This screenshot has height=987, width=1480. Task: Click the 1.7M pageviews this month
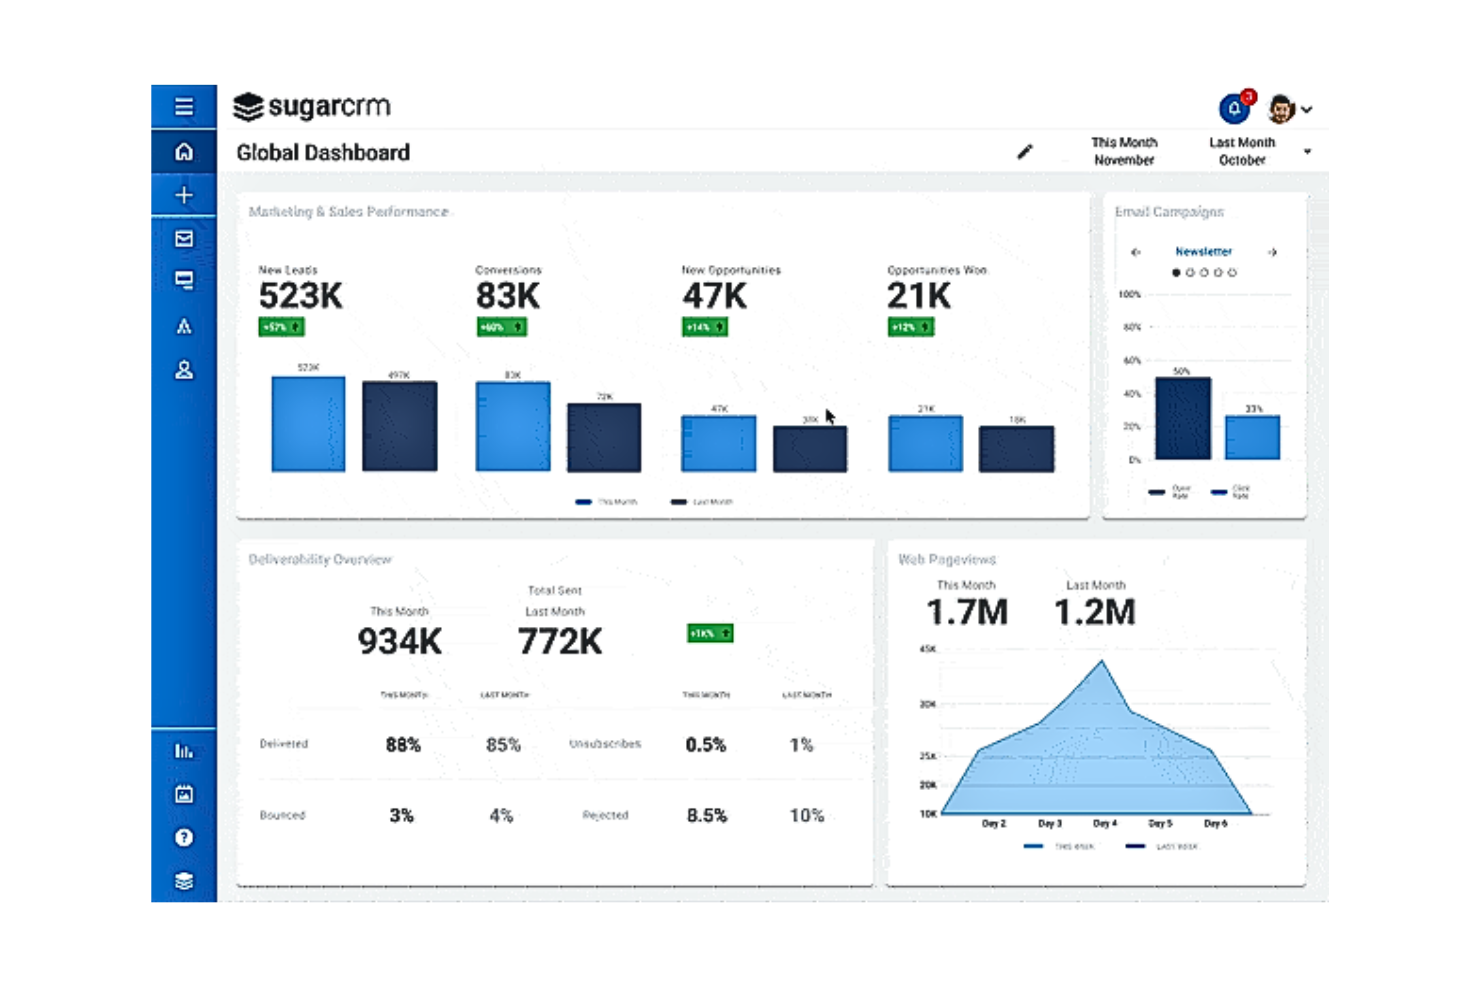(967, 612)
